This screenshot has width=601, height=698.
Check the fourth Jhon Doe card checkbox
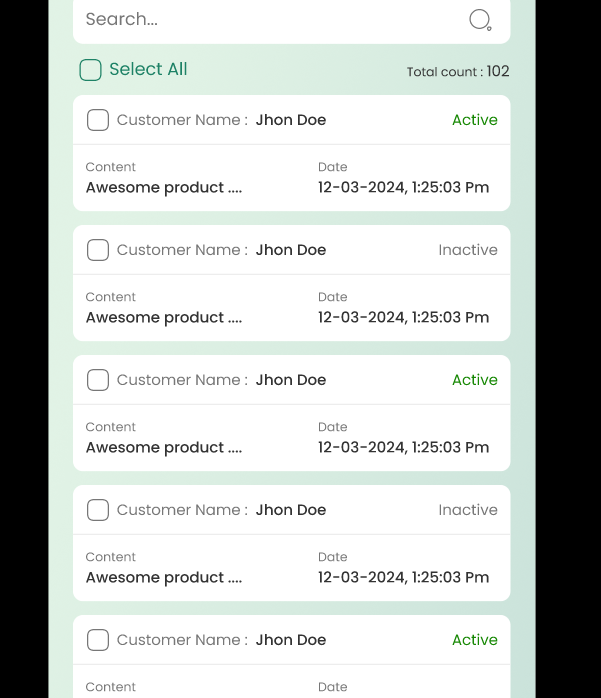click(x=98, y=510)
